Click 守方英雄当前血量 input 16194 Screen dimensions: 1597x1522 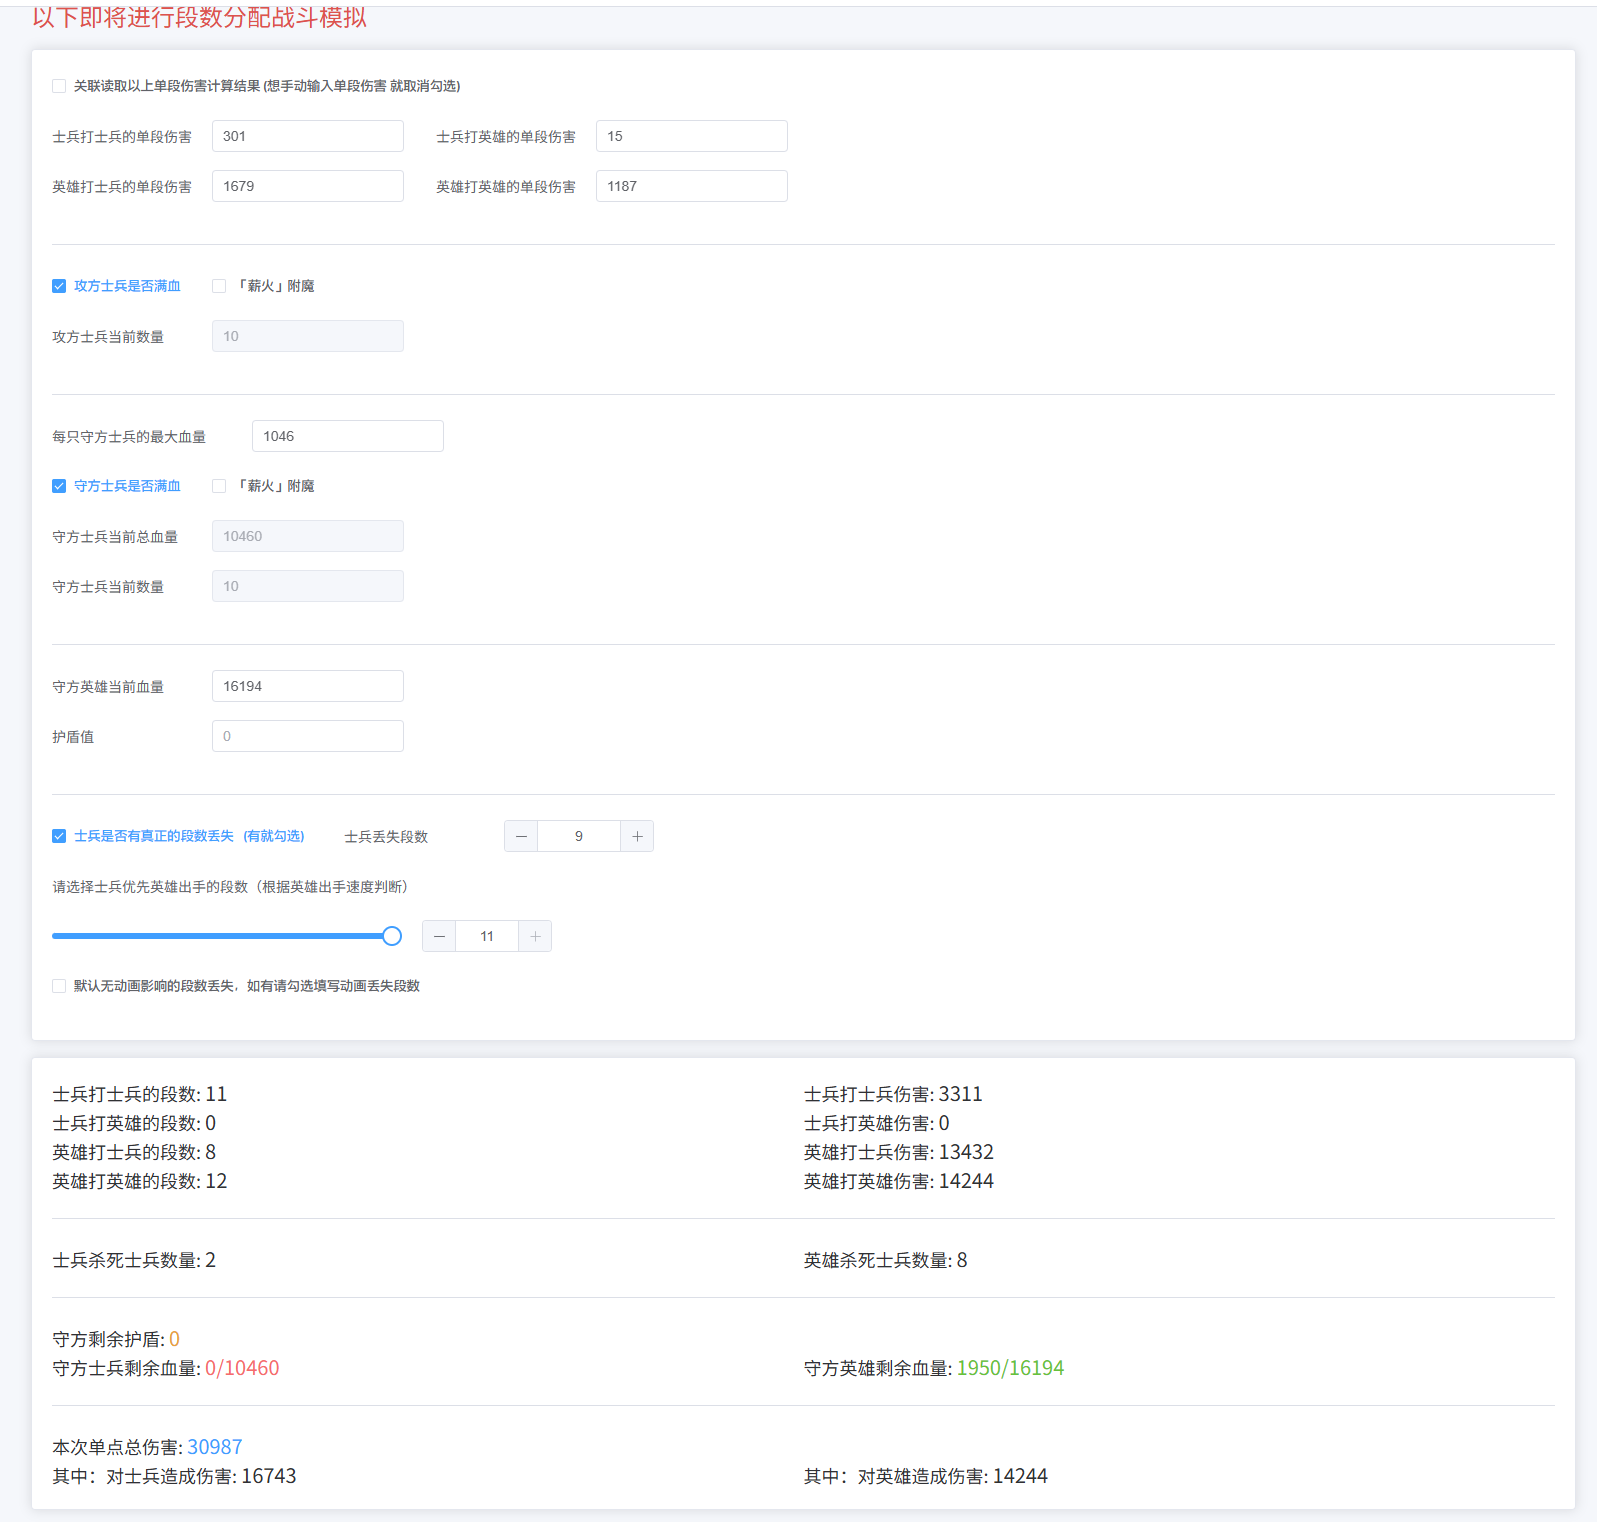(x=308, y=686)
